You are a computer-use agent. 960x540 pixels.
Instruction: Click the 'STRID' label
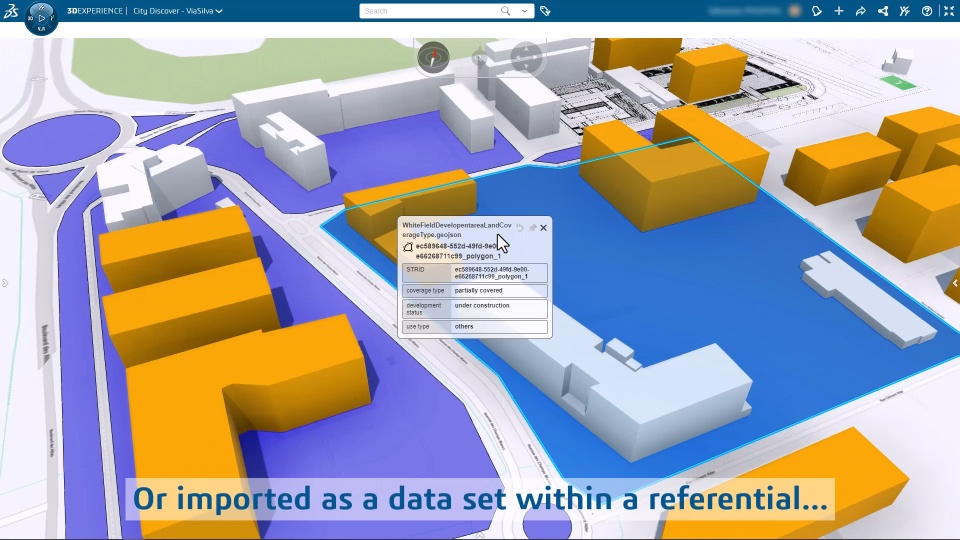(x=415, y=269)
